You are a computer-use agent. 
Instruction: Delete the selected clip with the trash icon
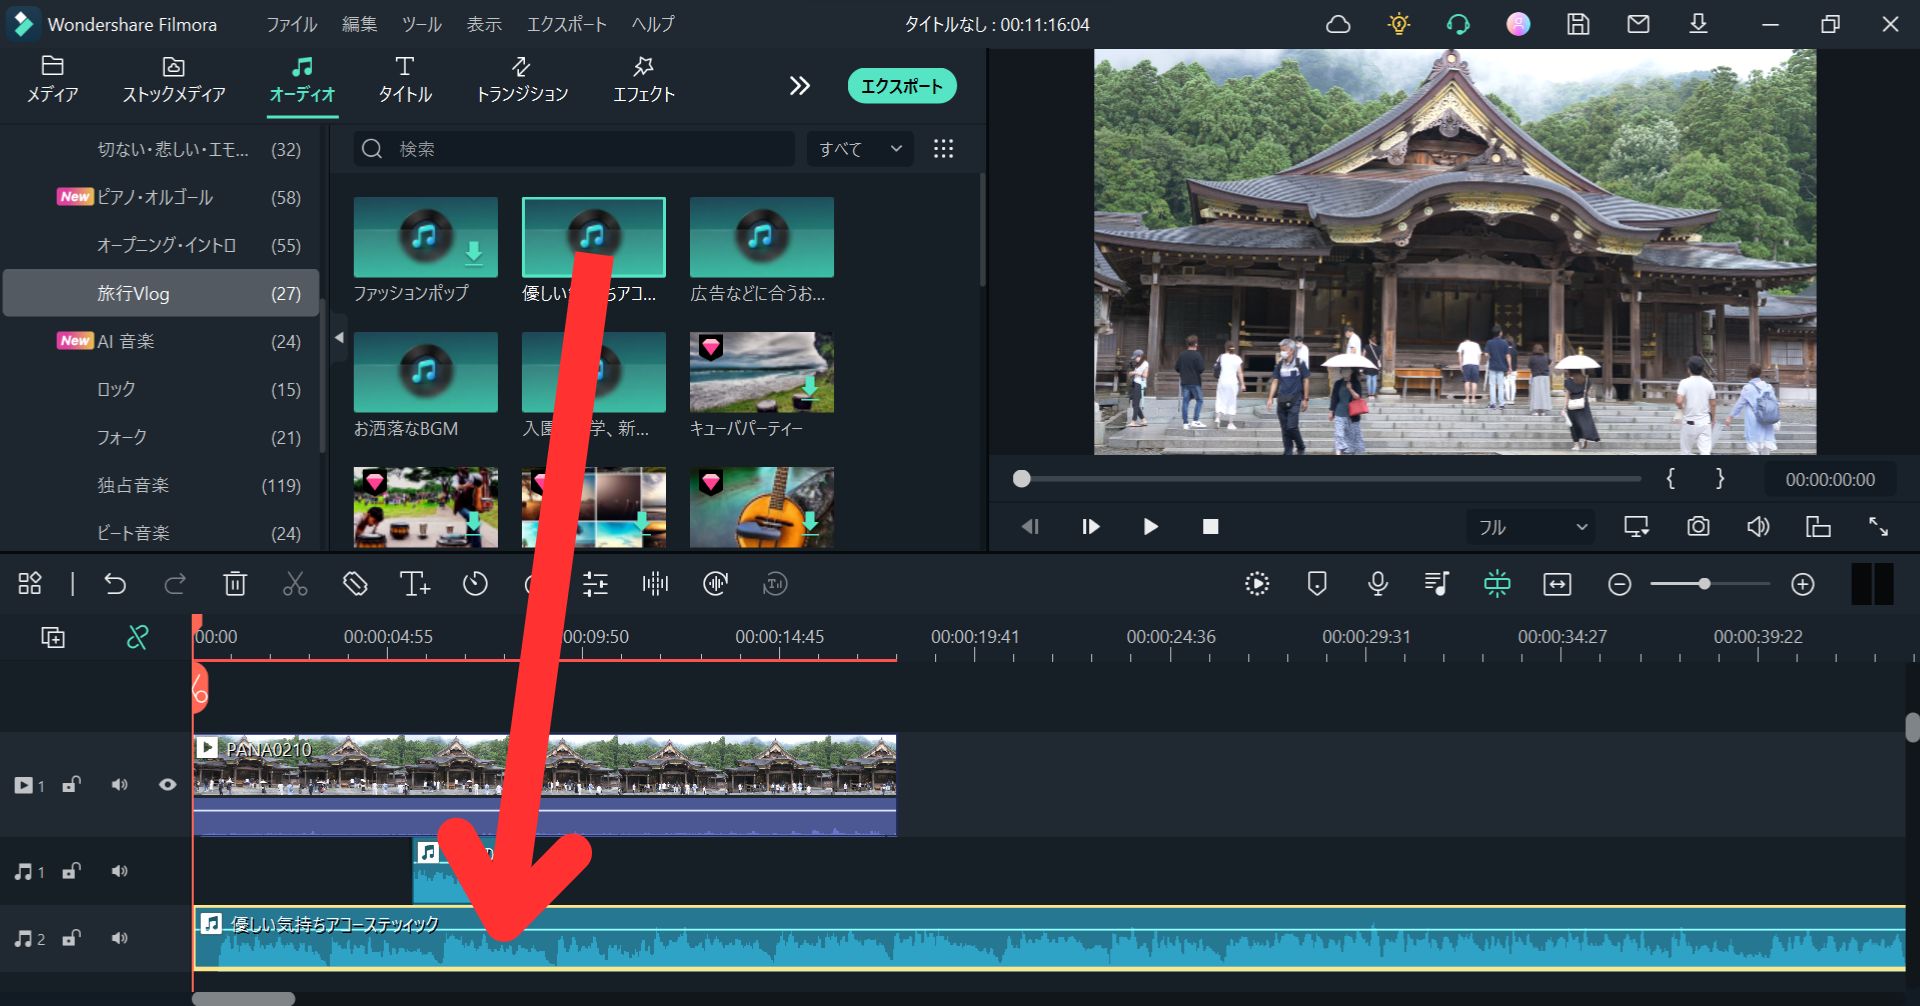235,583
